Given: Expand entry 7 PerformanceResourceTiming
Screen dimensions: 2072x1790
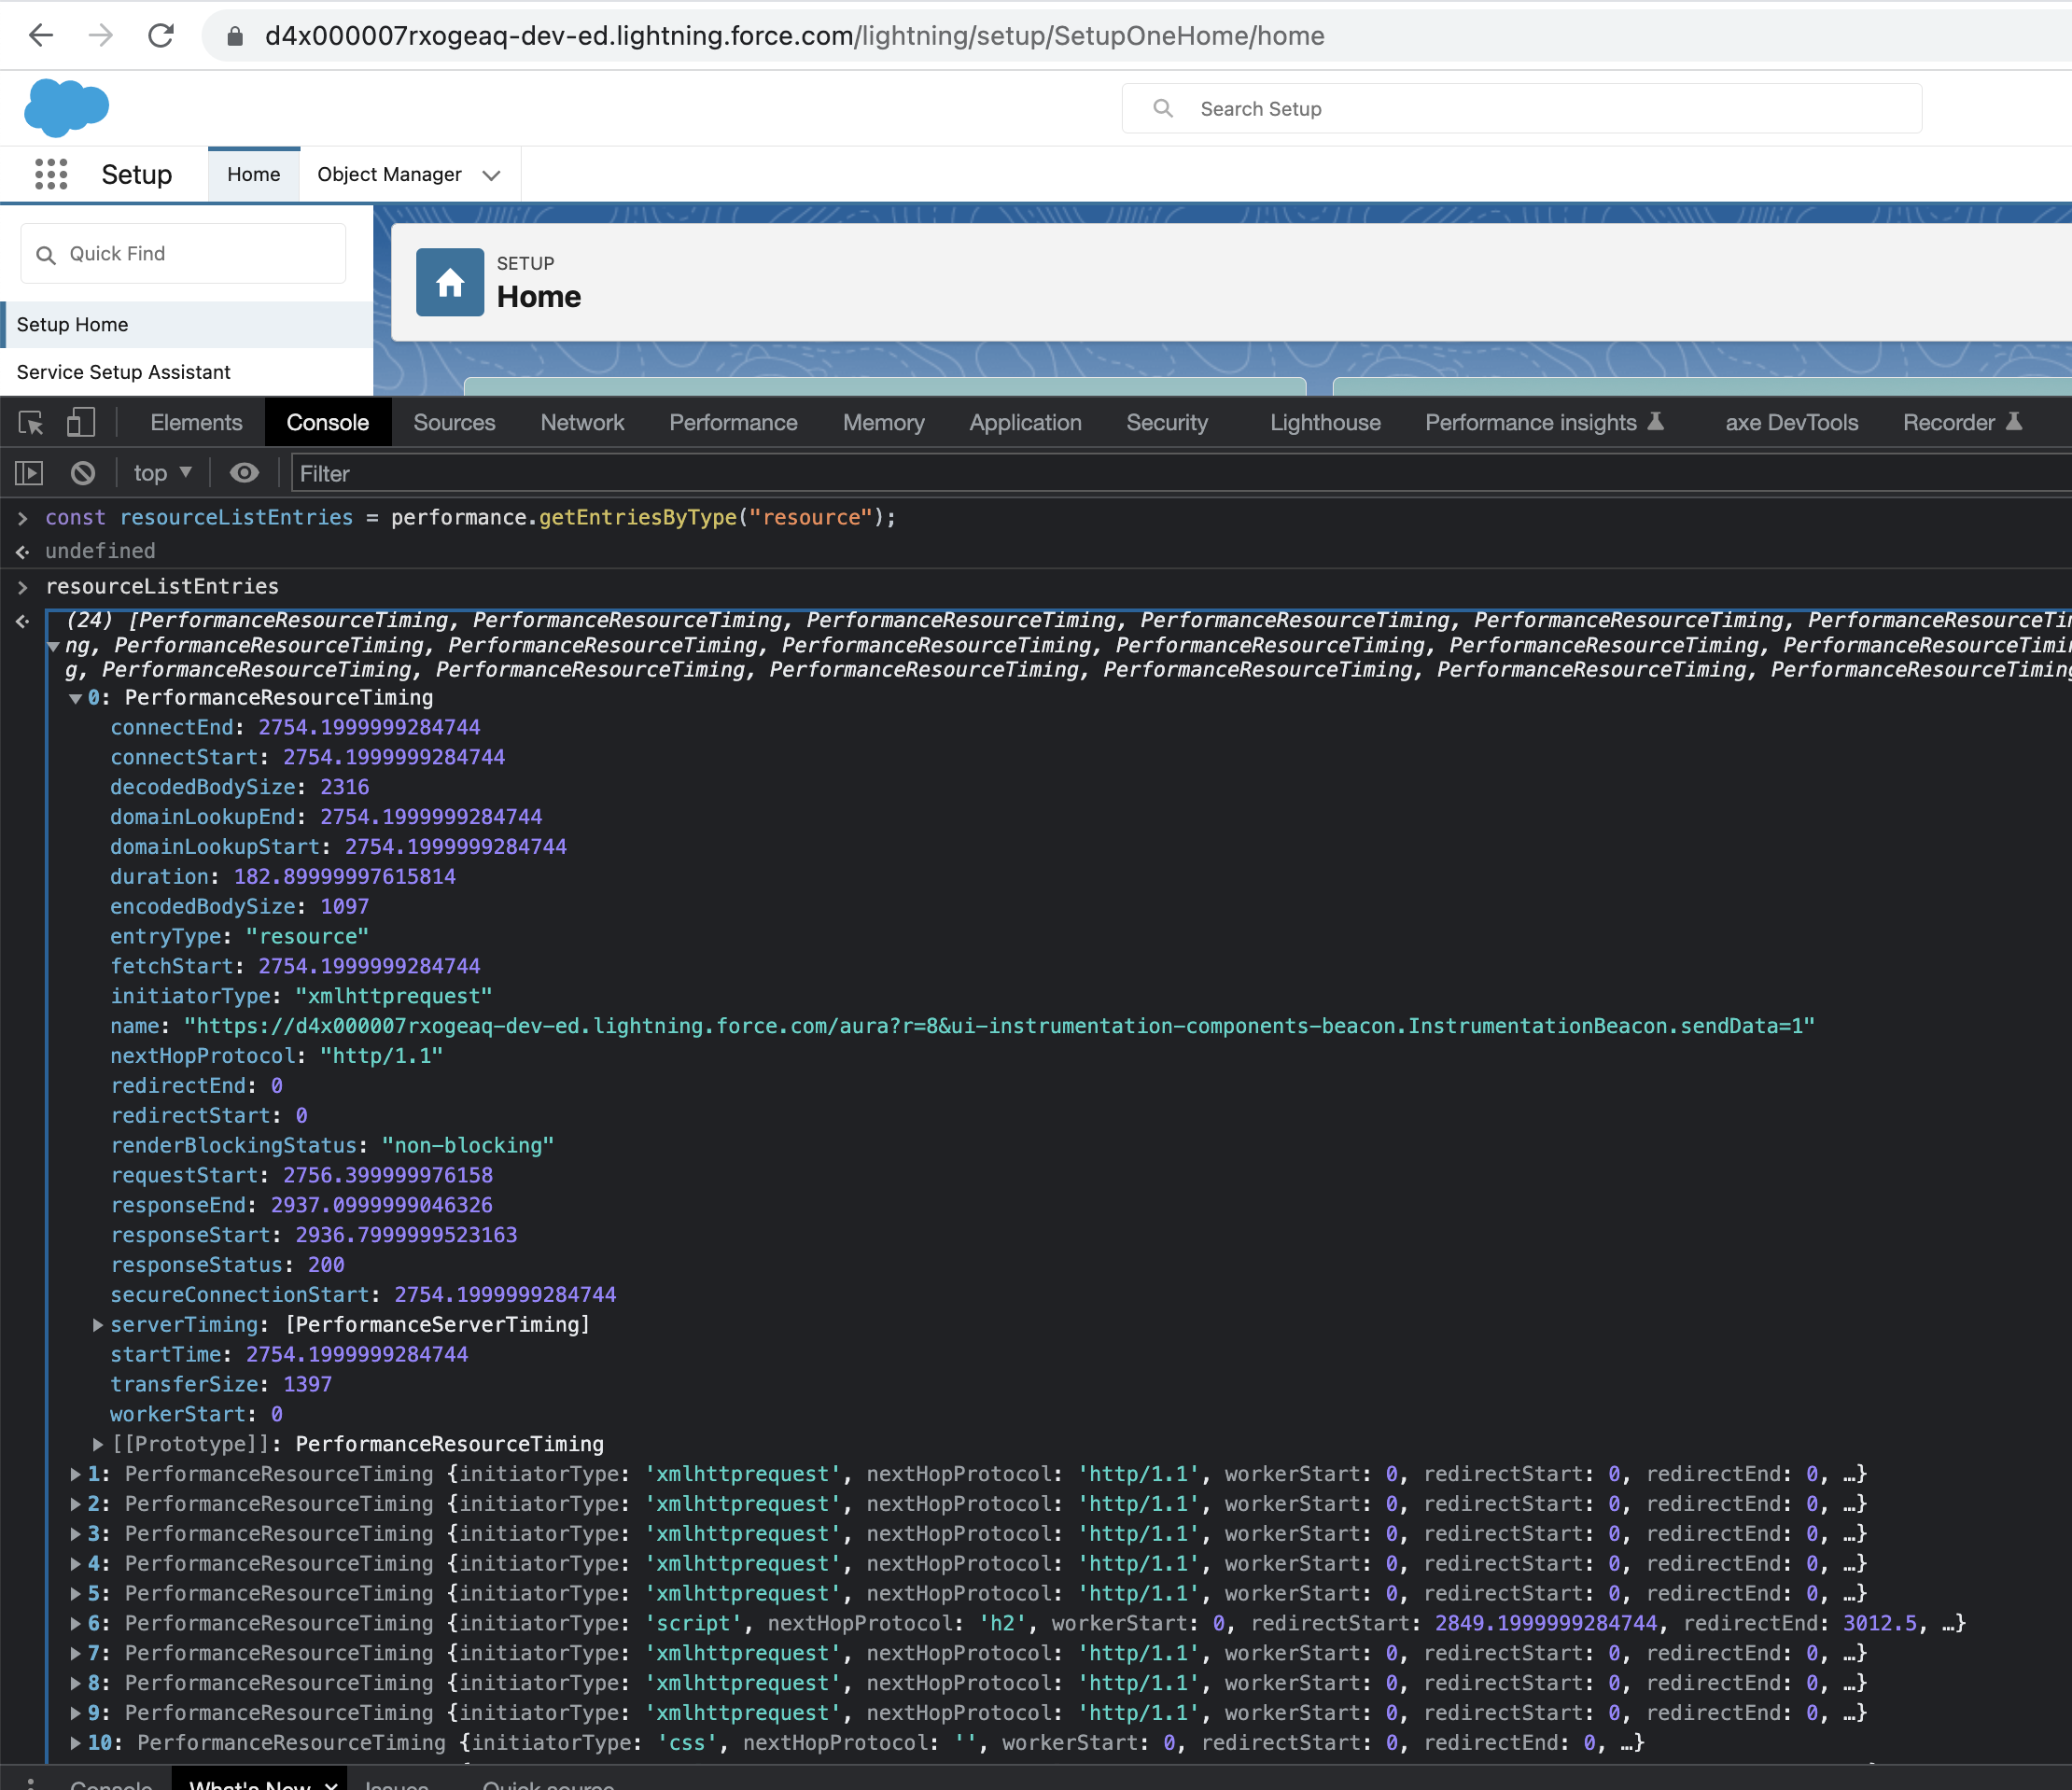Looking at the screenshot, I should [75, 1653].
